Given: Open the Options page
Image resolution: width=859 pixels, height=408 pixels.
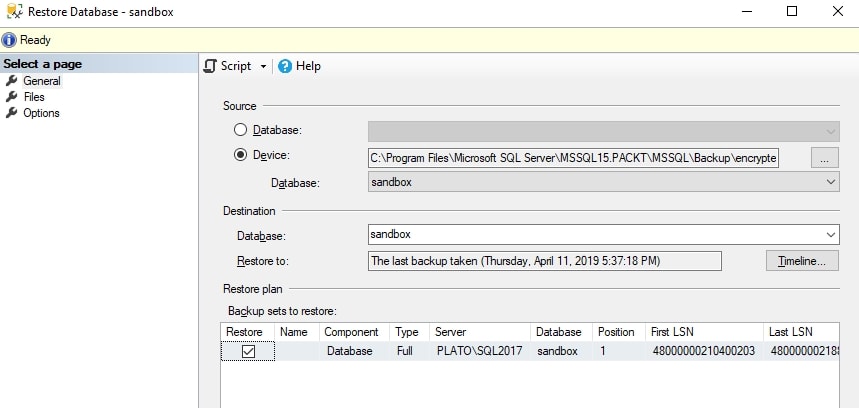Looking at the screenshot, I should 41,113.
